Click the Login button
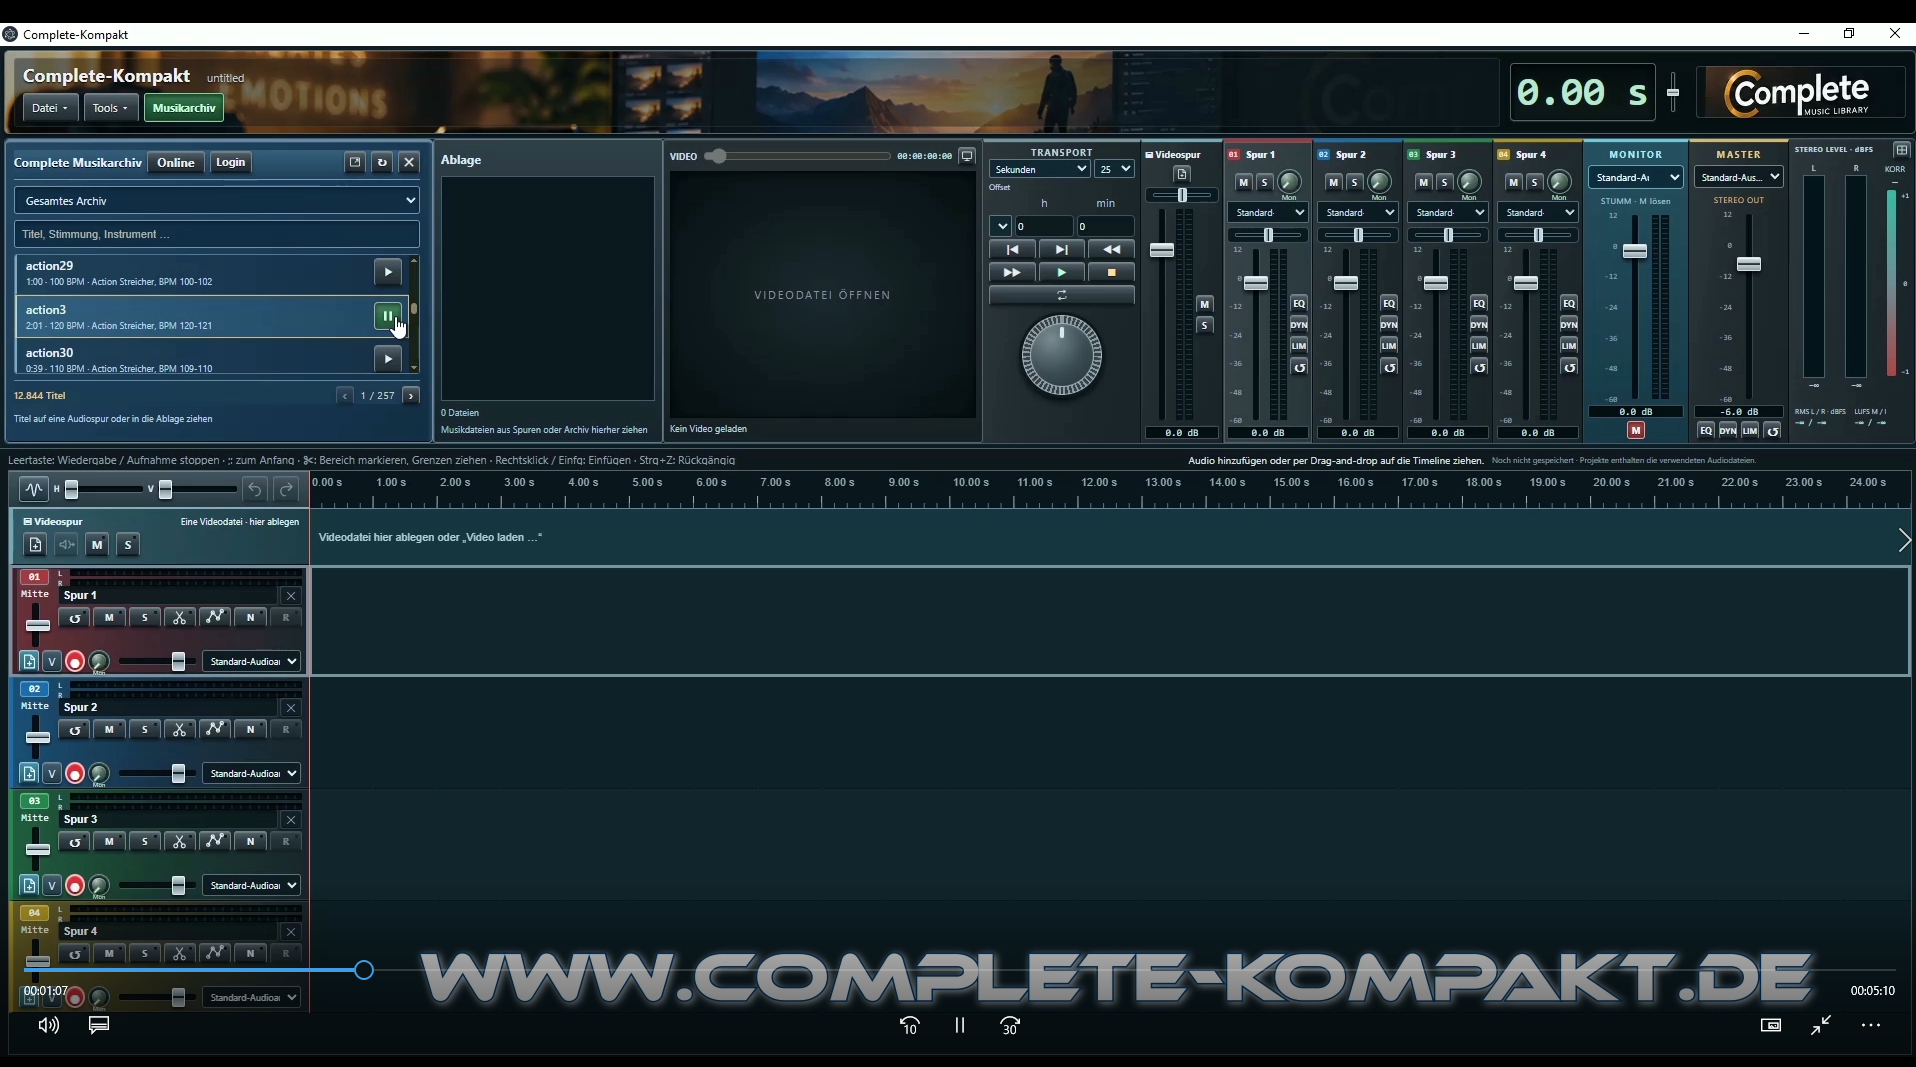The image size is (1916, 1067). [x=230, y=163]
